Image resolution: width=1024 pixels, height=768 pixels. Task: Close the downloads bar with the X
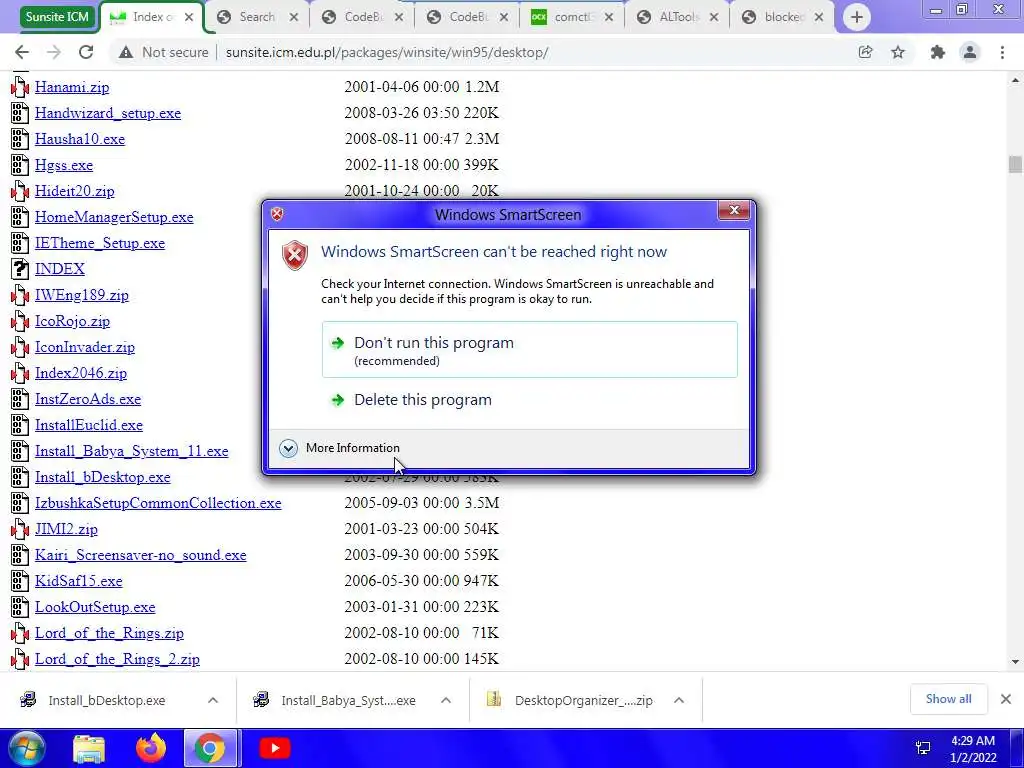[1006, 699]
